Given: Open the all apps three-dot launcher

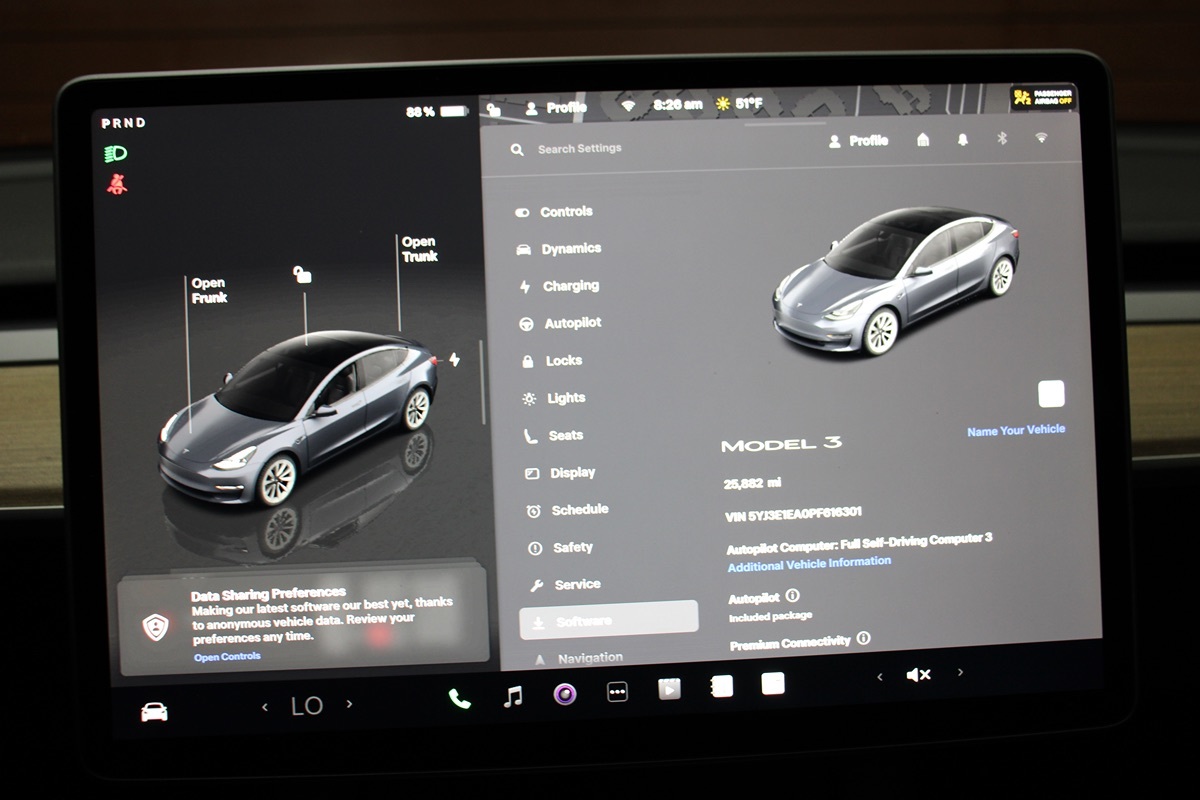Looking at the screenshot, I should [617, 692].
